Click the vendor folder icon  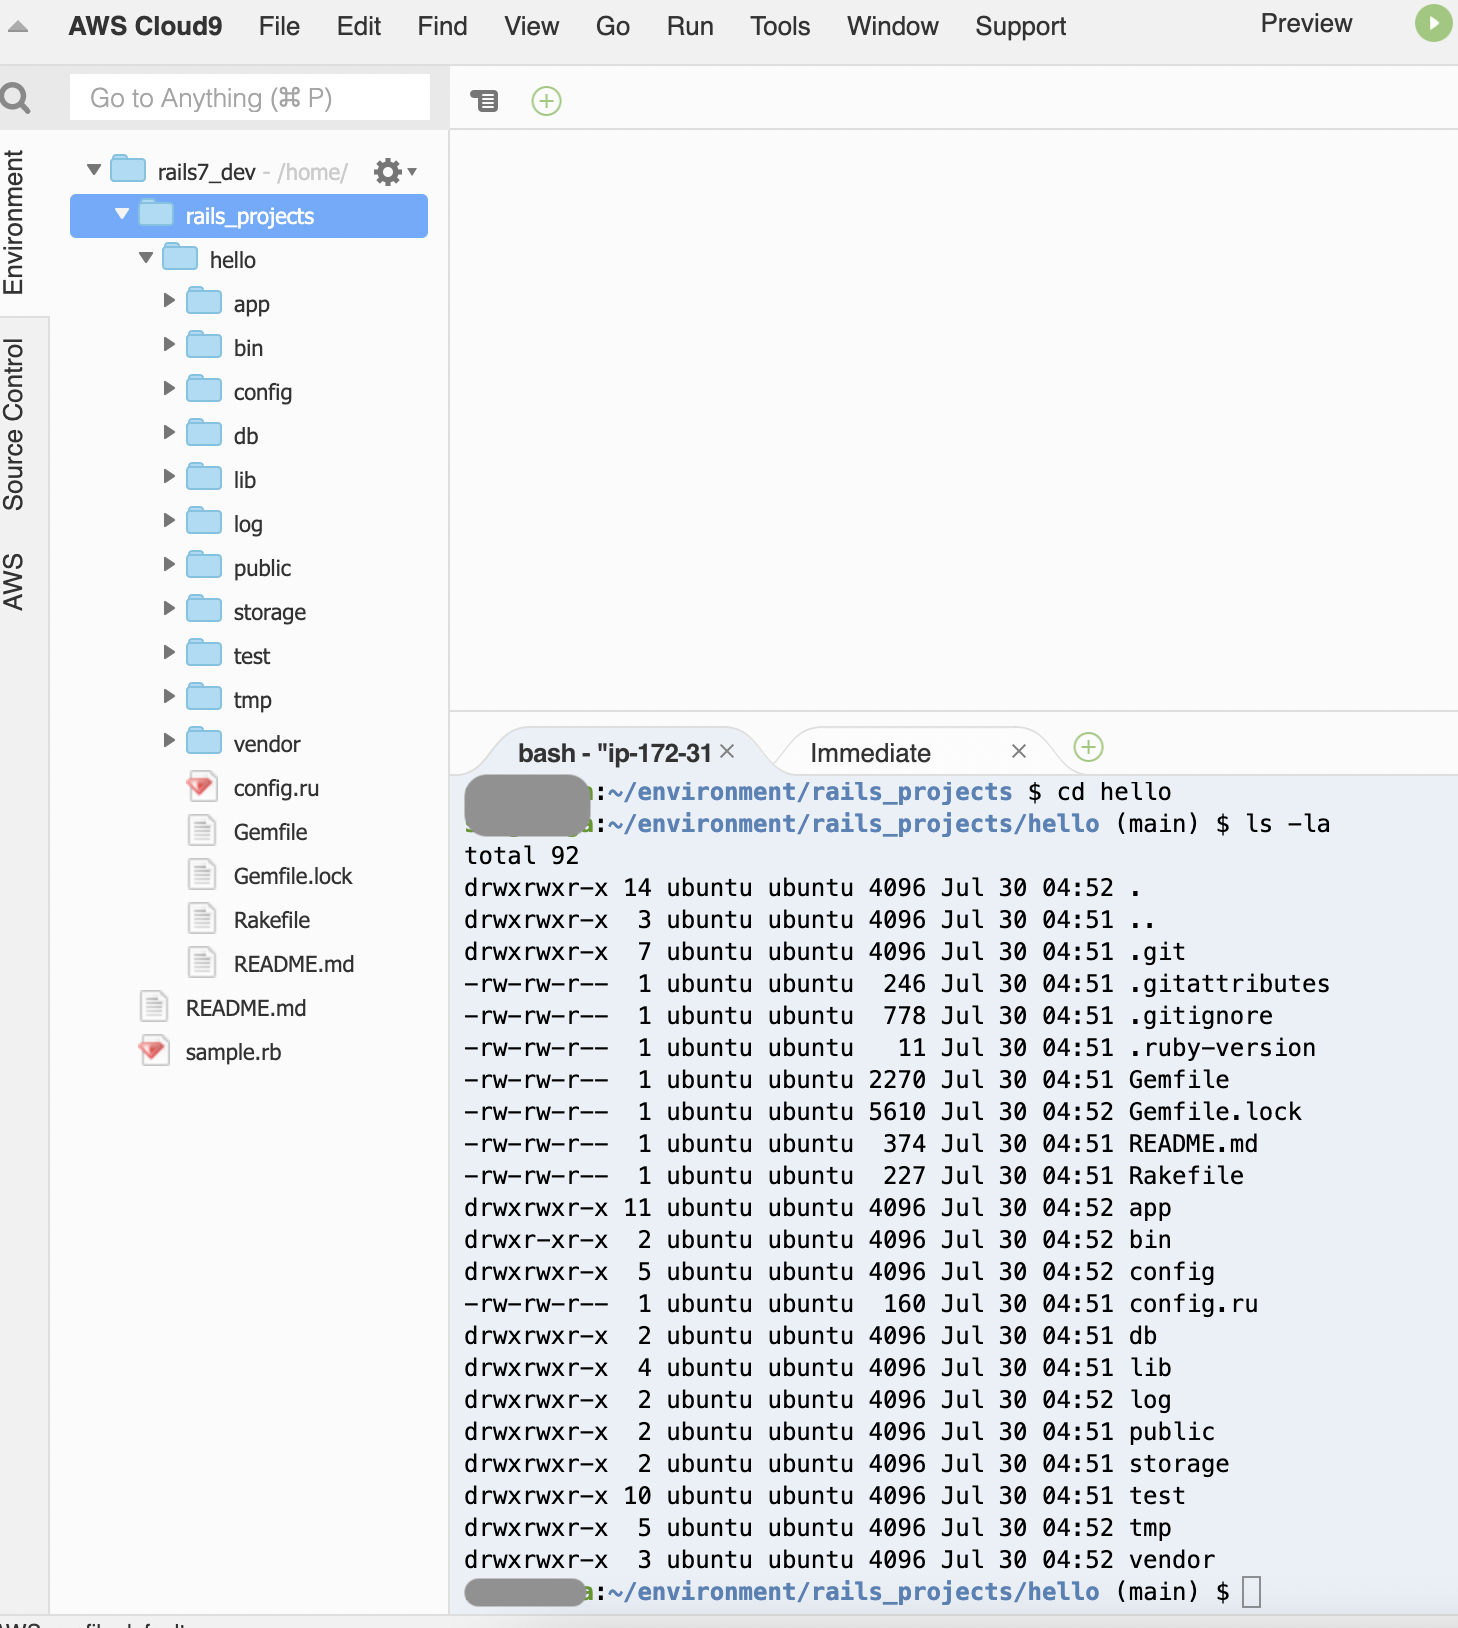pyautogui.click(x=204, y=741)
